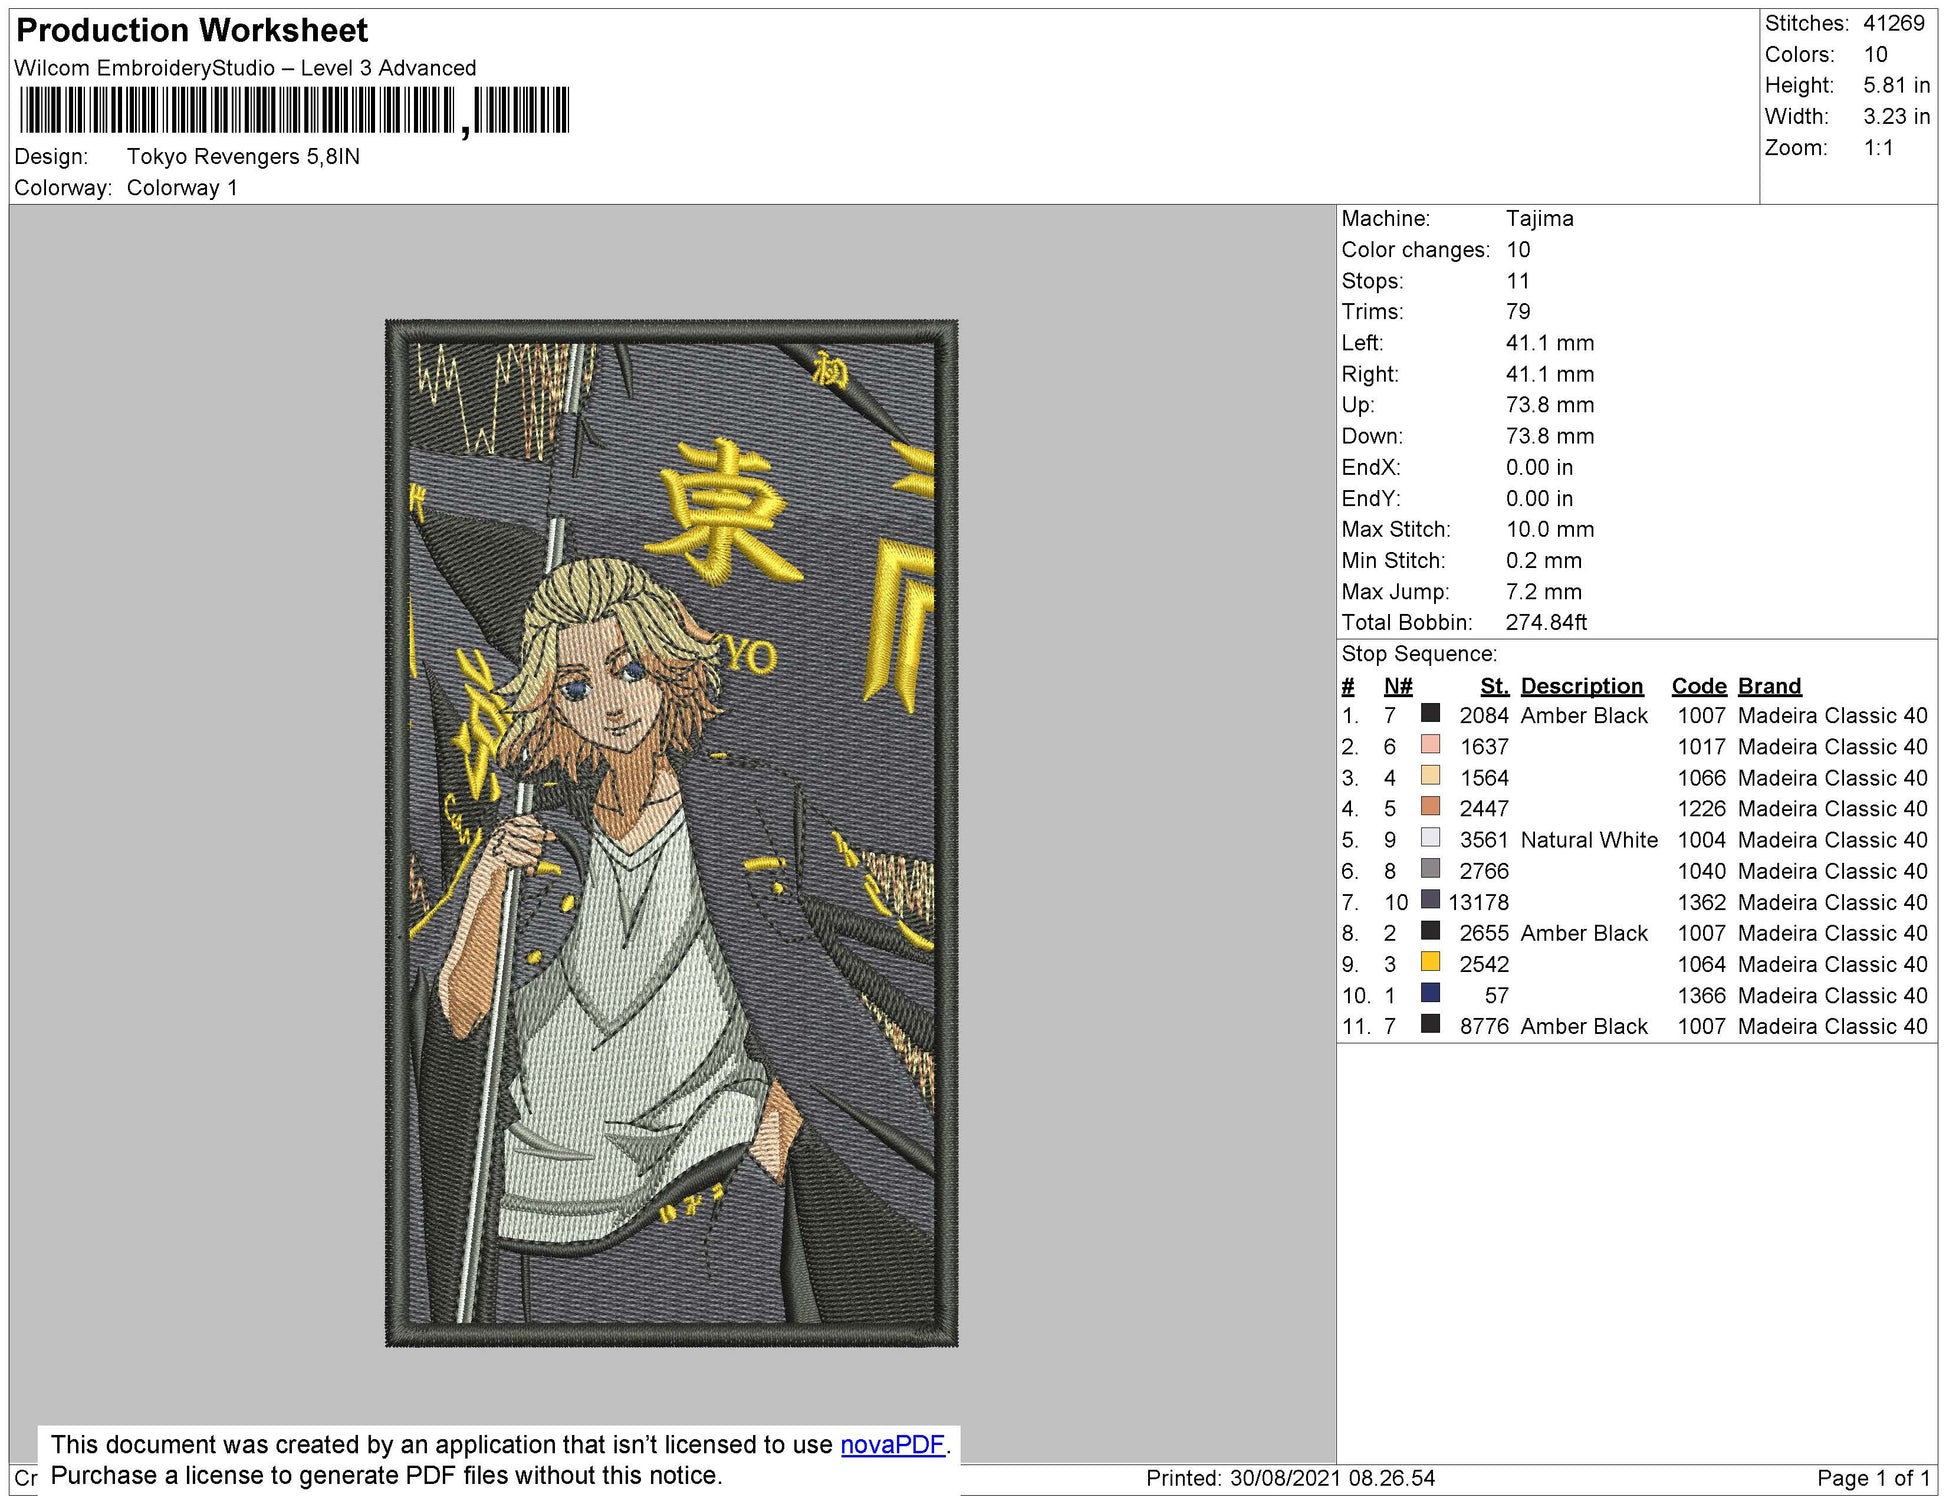Click the Natural White color swatch
The image size is (1946, 1504).
pyautogui.click(x=1430, y=837)
